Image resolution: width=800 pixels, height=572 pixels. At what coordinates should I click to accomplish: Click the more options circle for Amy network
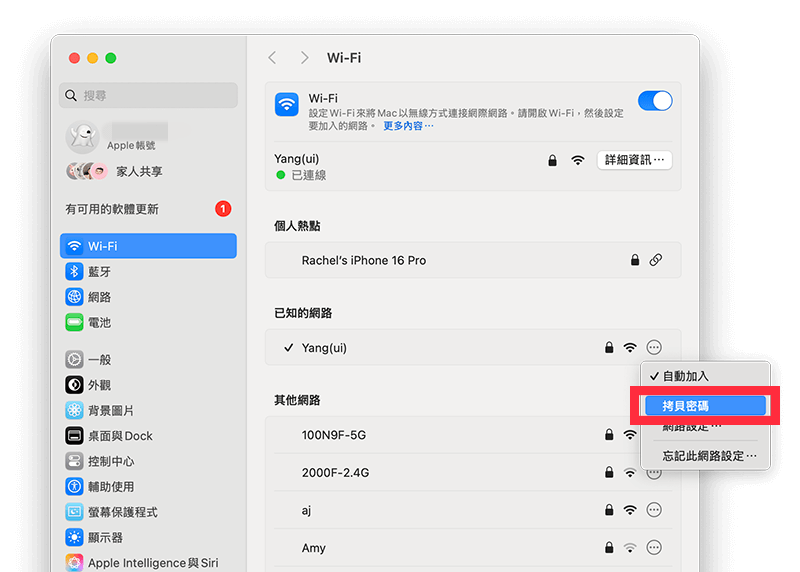pyautogui.click(x=654, y=548)
